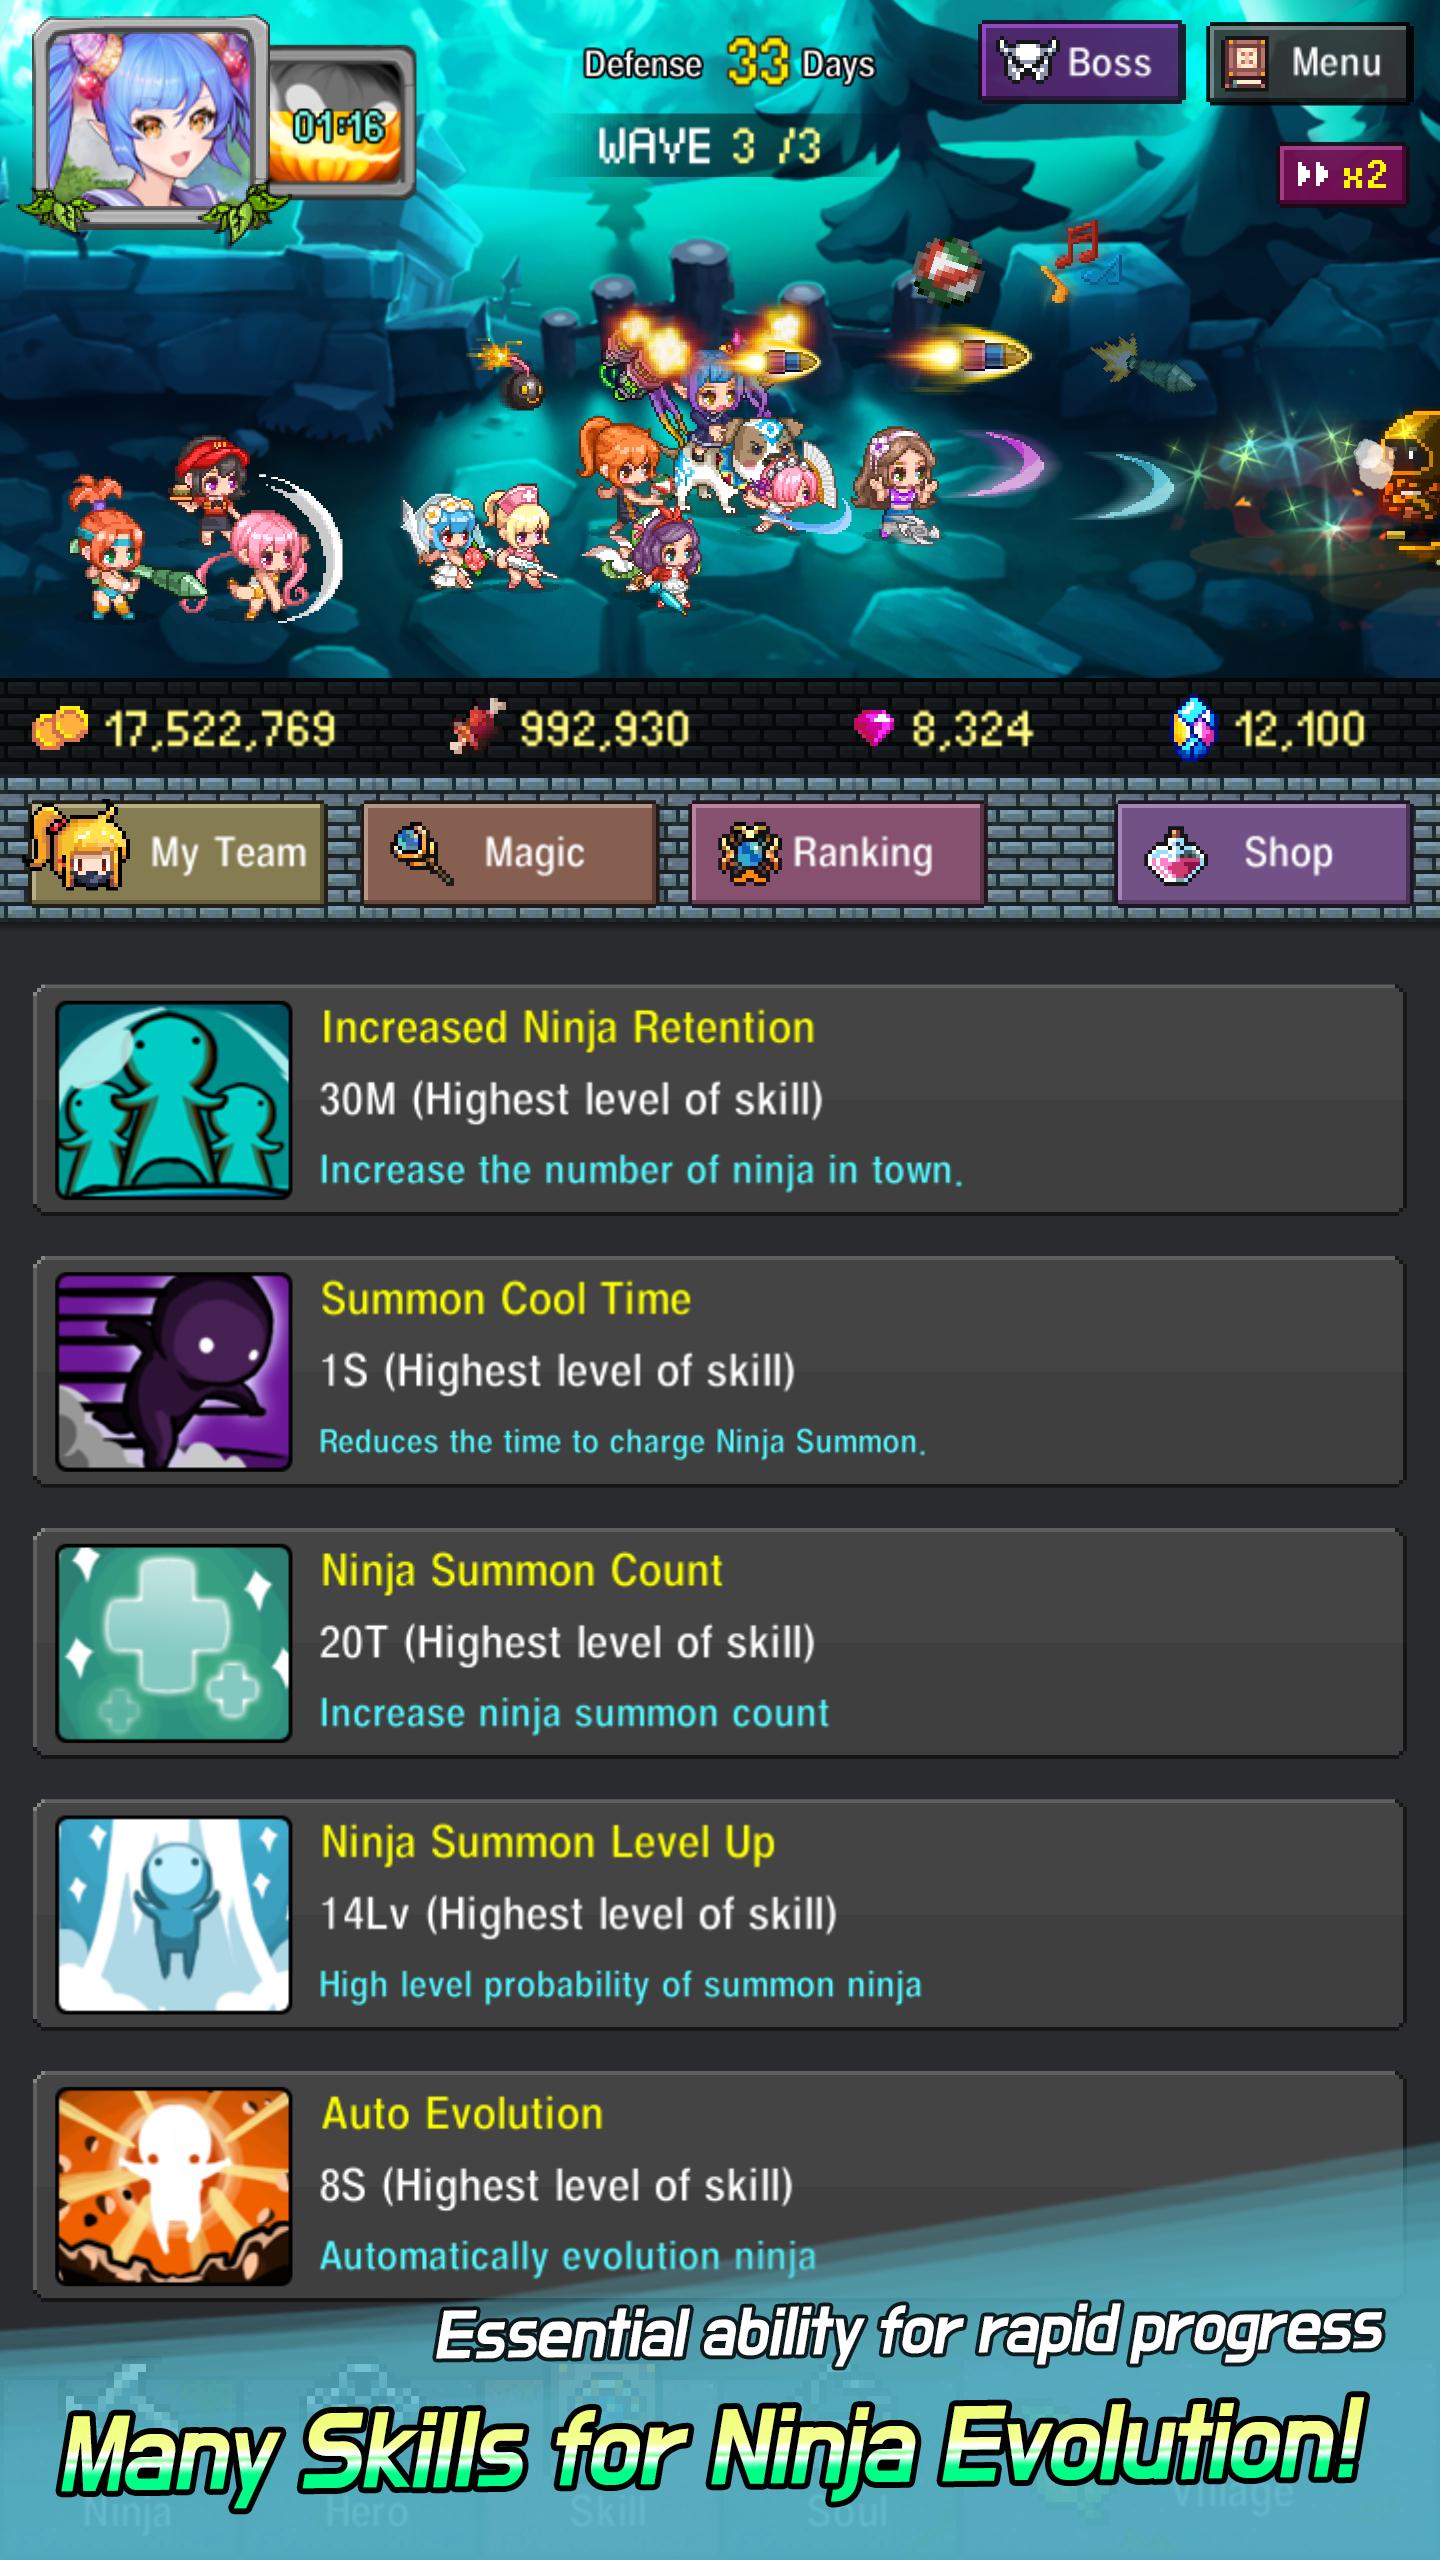This screenshot has width=1440, height=2560.
Task: Tap the rainbow crystal currency counter
Action: point(1268,728)
